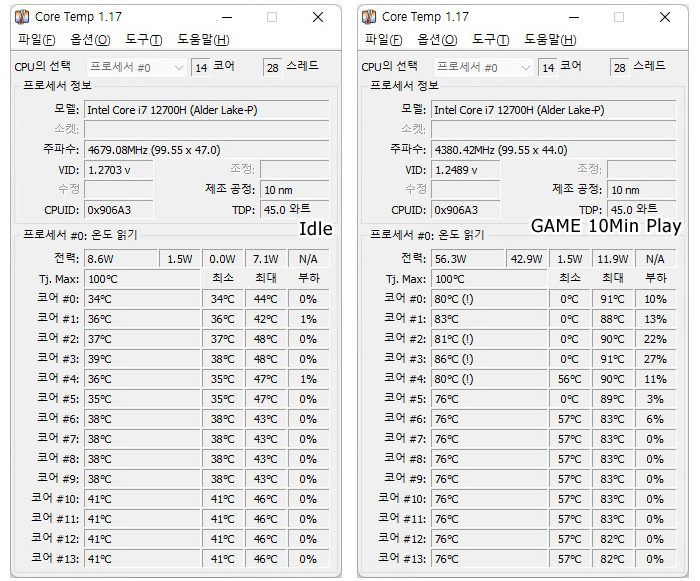Expand the 프로세서 #0 dropdown in left window

137,67
